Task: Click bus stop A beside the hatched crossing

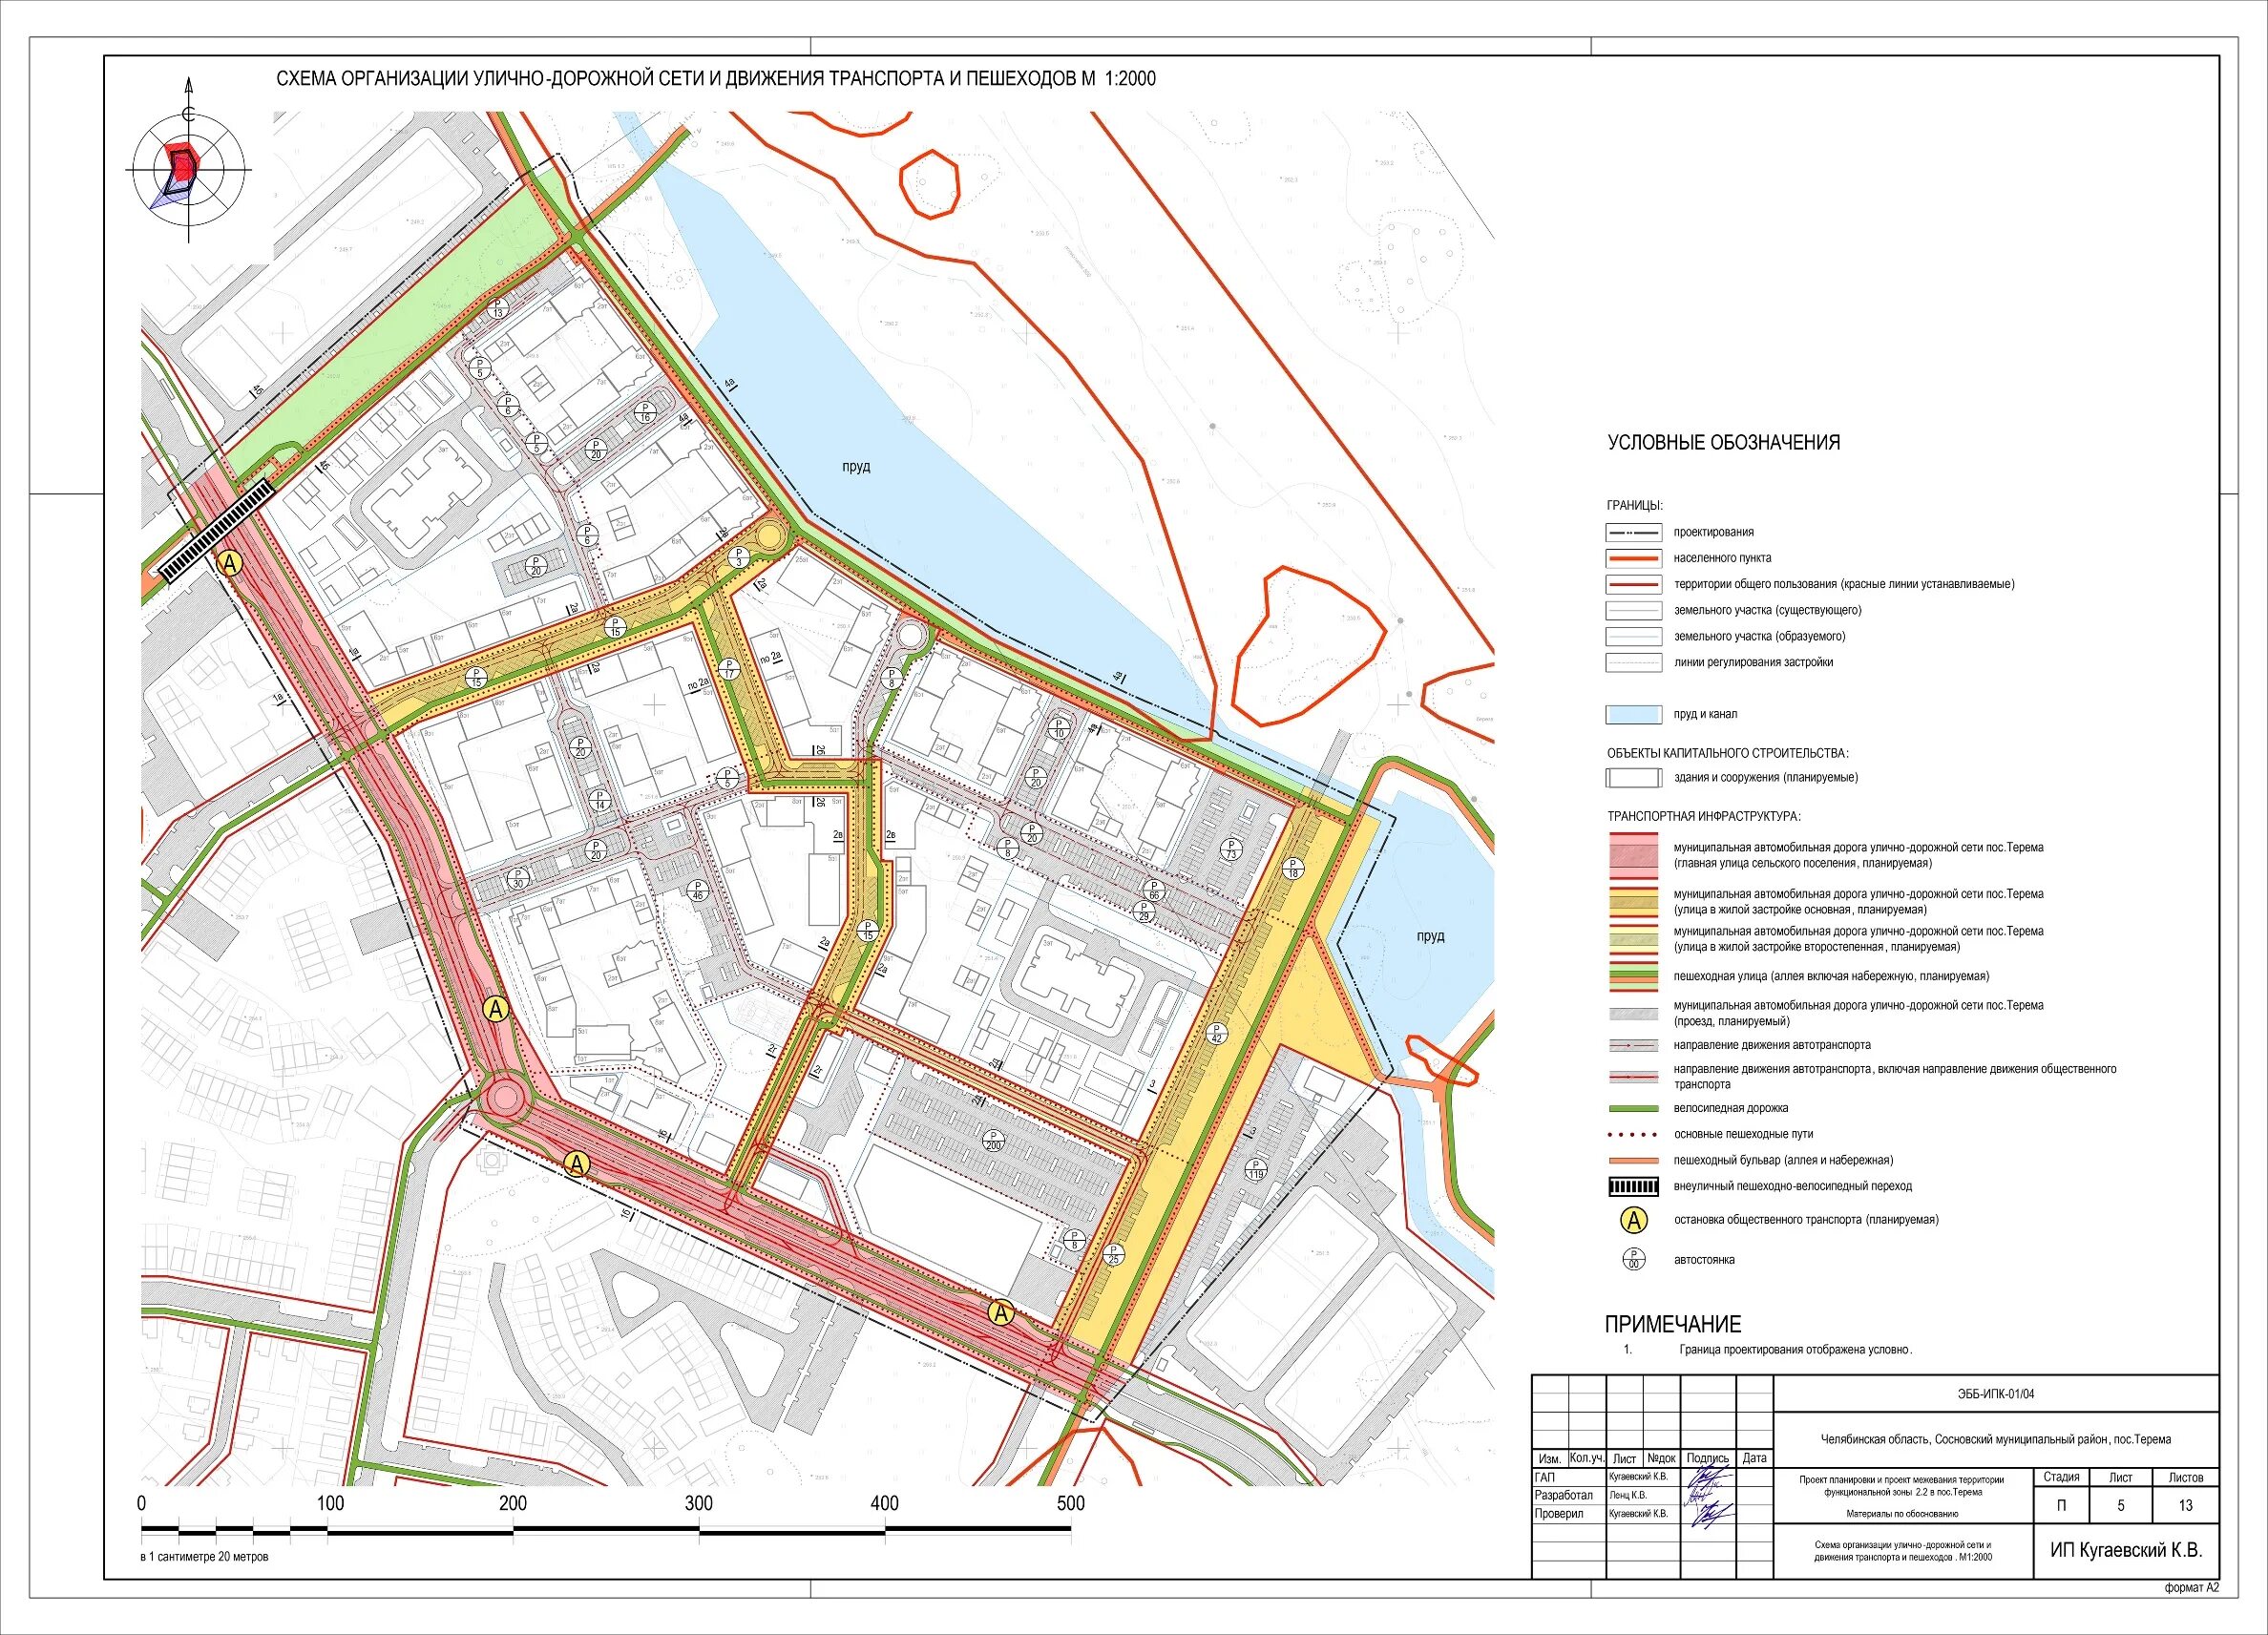Action: tap(231, 563)
